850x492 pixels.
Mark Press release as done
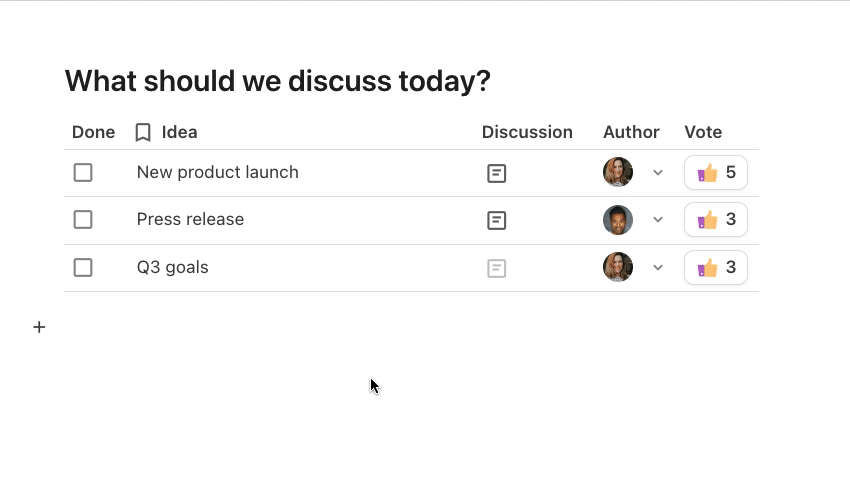83,220
